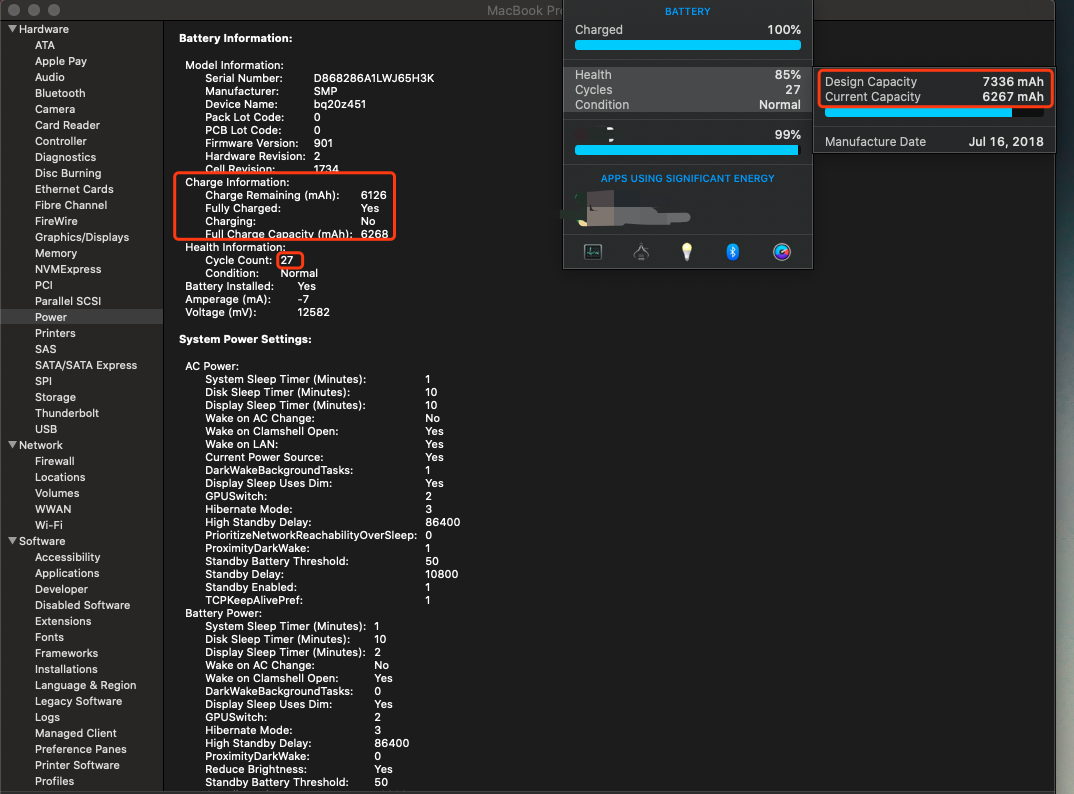Click the 99% device battery bar
The height and width of the screenshot is (794, 1074).
688,150
